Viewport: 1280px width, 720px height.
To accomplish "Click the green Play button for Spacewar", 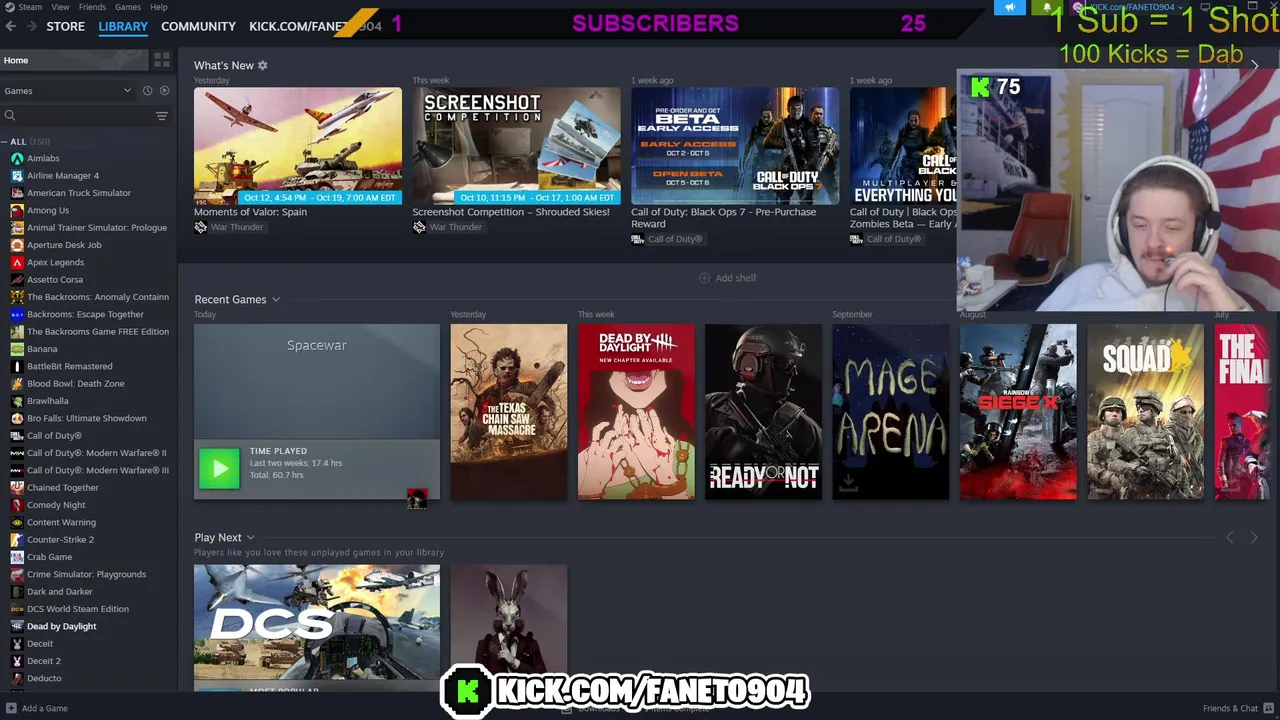I will coord(219,469).
